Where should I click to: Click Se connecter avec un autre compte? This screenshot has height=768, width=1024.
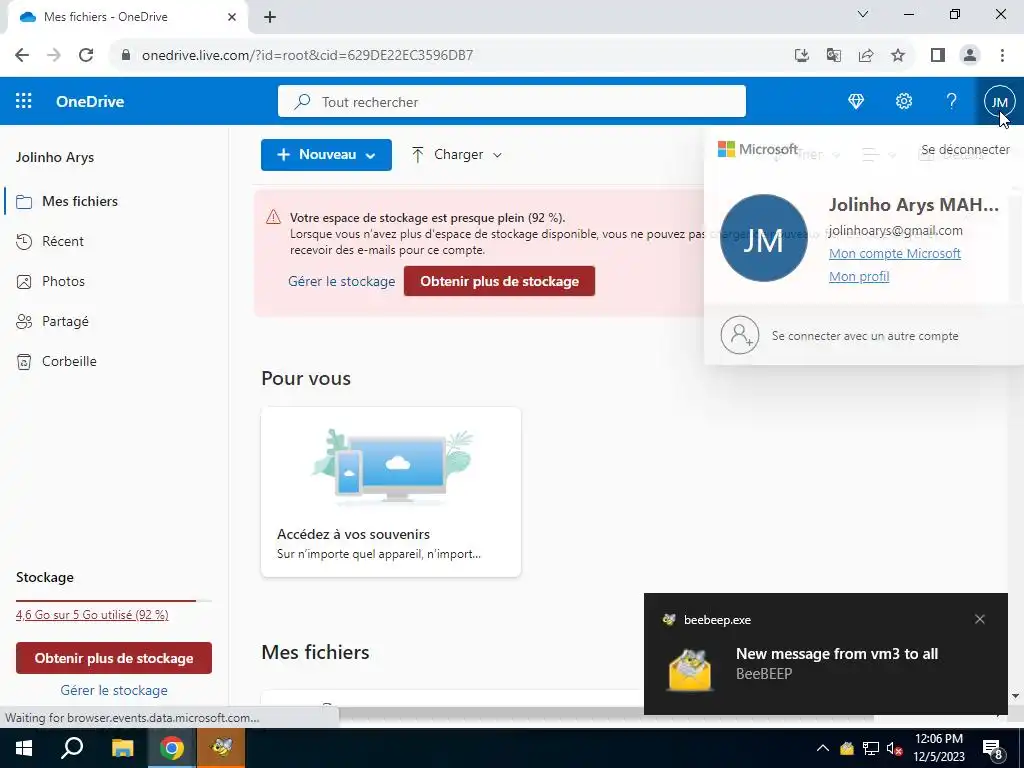pyautogui.click(x=865, y=336)
